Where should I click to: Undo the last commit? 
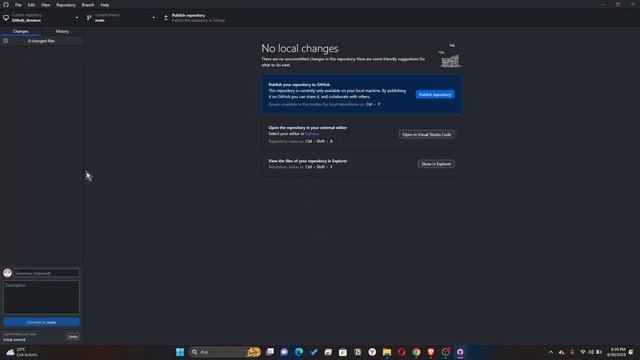73,337
